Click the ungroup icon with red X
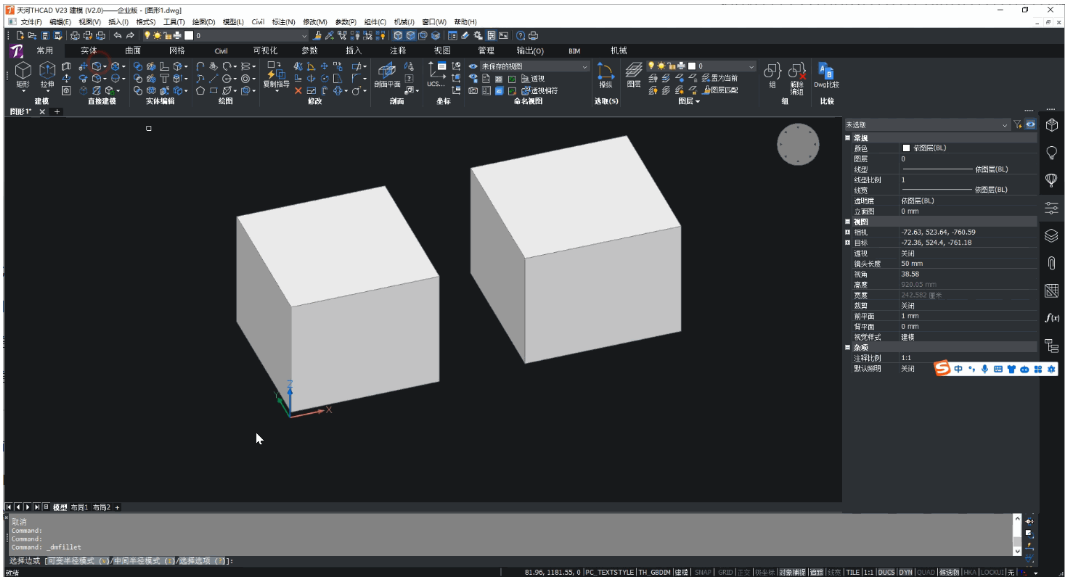This screenshot has height=584, width=1070. (x=797, y=76)
